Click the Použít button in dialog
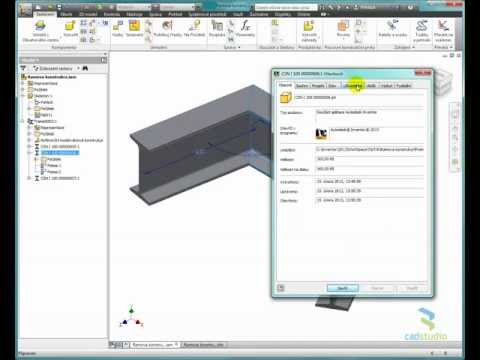Screen dimensions: 480x360 click(x=412, y=288)
